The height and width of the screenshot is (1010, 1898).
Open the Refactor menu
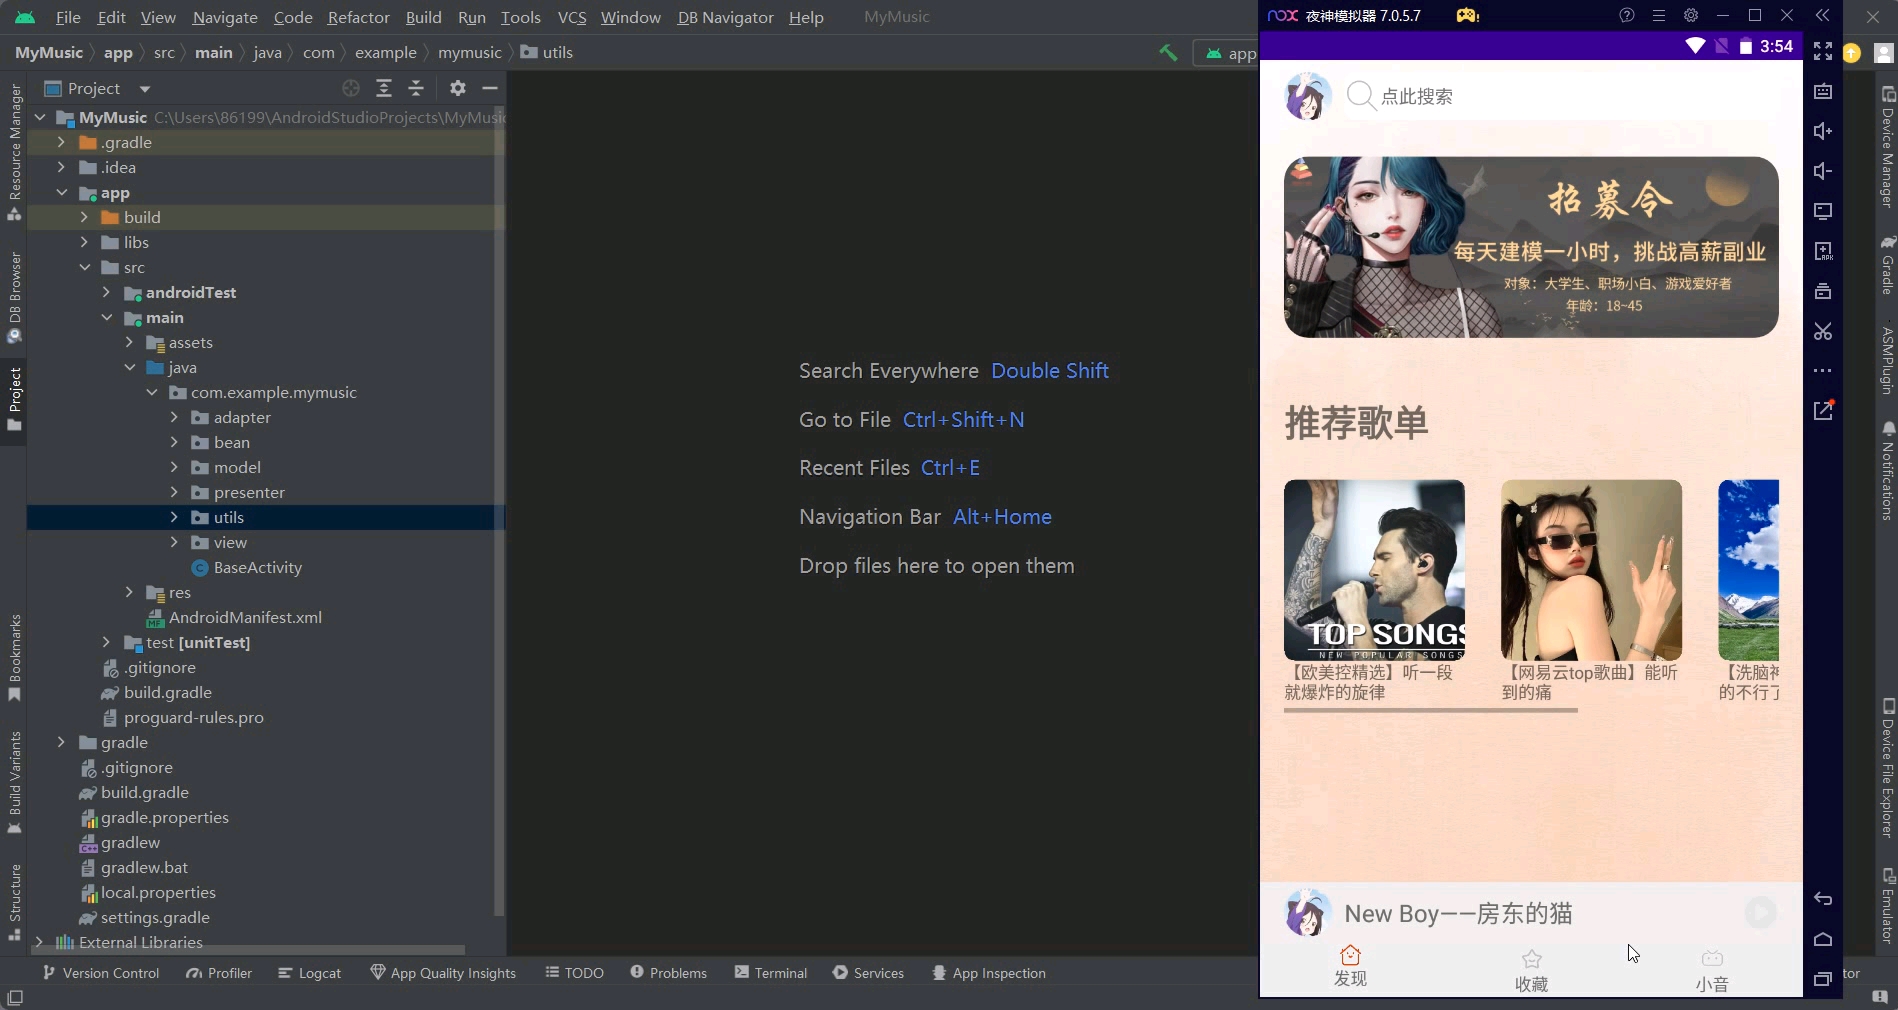coord(357,17)
